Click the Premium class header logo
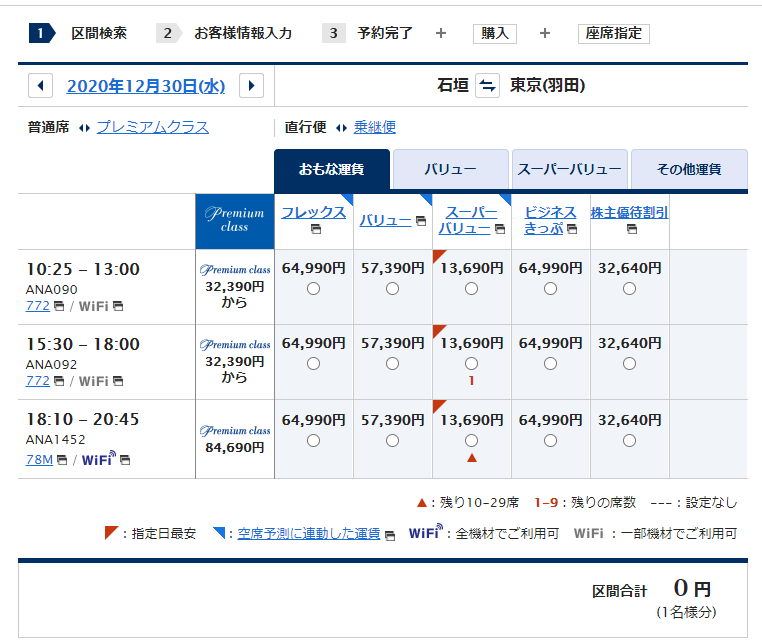The width and height of the screenshot is (762, 644). point(235,221)
